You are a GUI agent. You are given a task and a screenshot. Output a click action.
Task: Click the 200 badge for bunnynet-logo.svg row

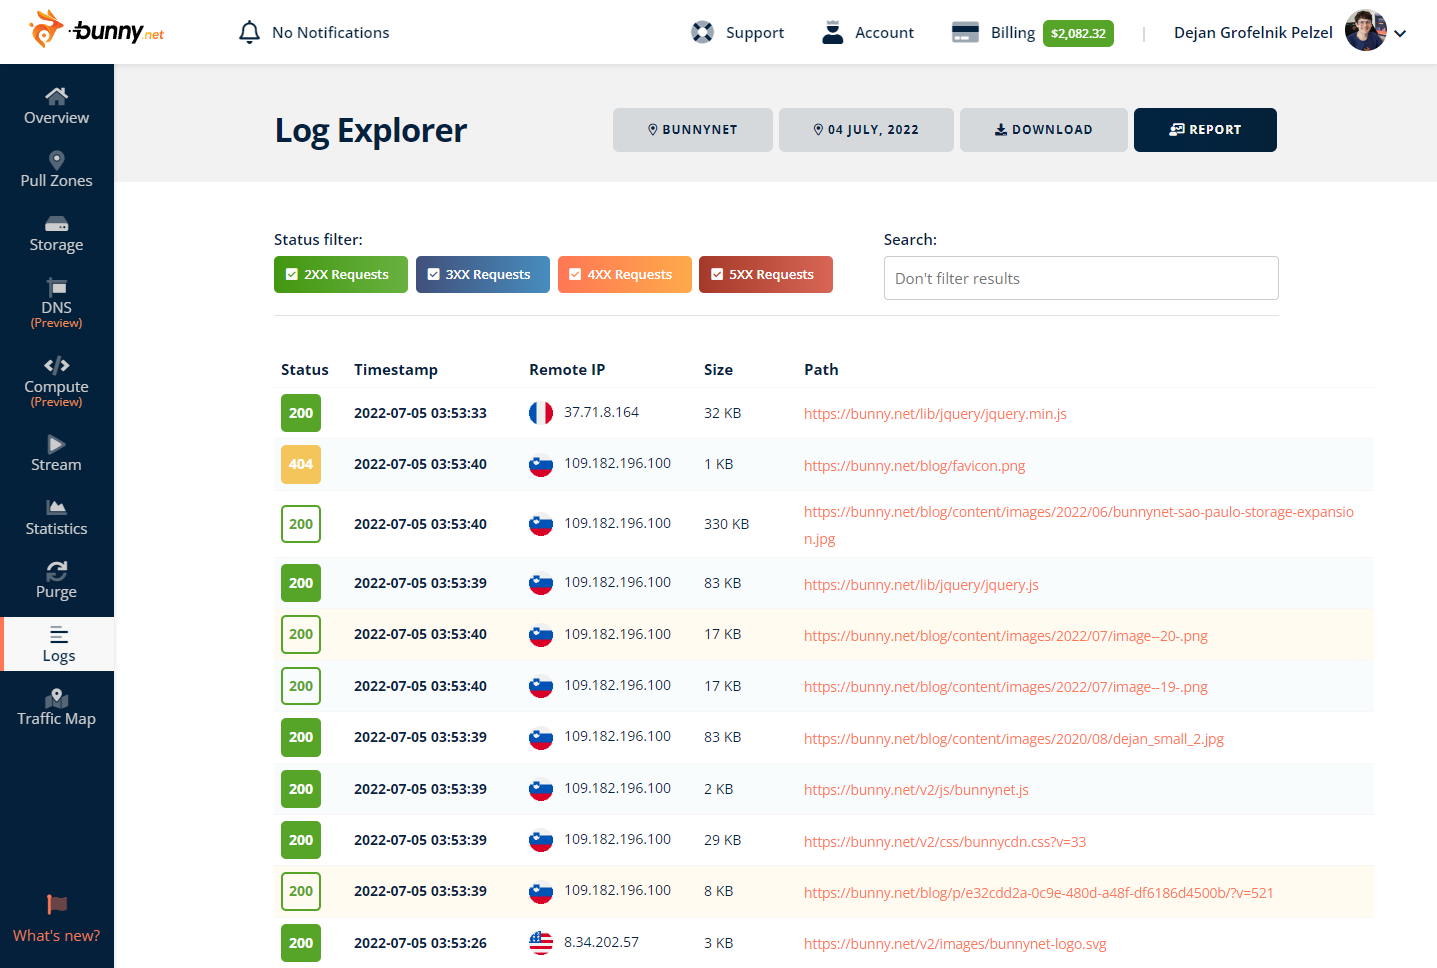point(301,943)
